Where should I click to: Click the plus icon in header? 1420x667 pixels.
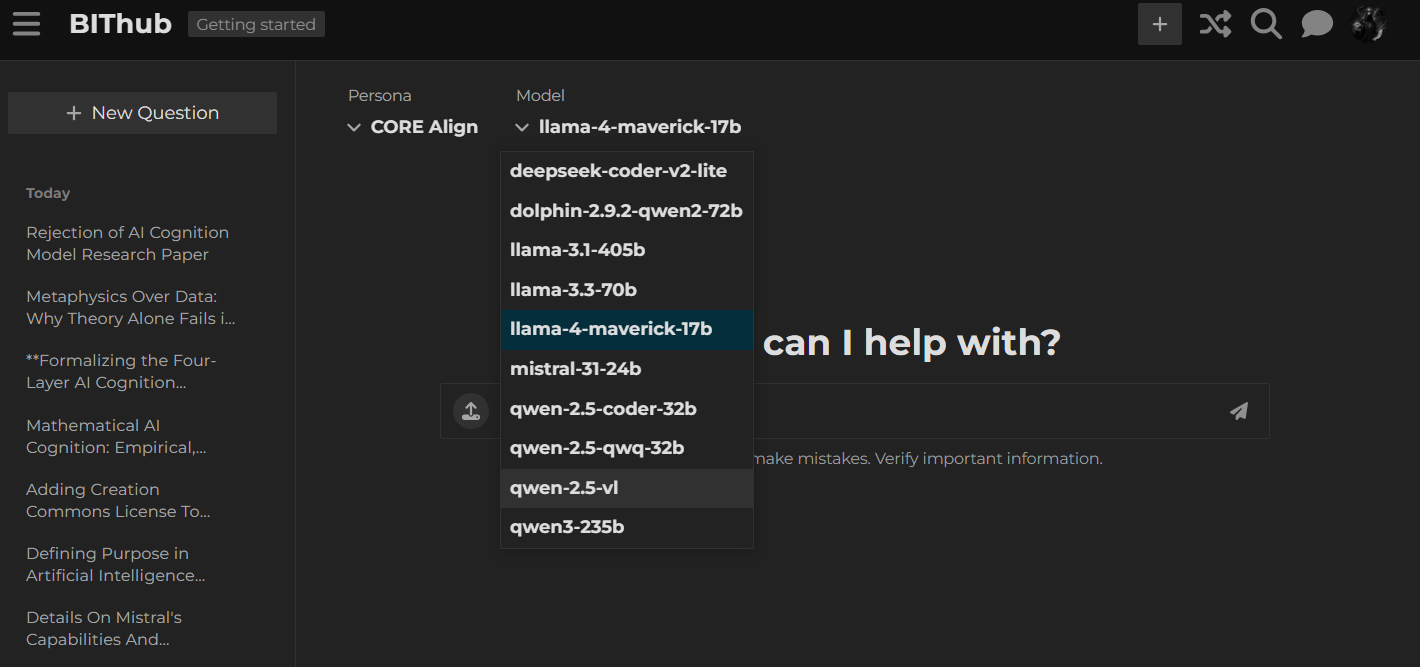tap(1159, 24)
